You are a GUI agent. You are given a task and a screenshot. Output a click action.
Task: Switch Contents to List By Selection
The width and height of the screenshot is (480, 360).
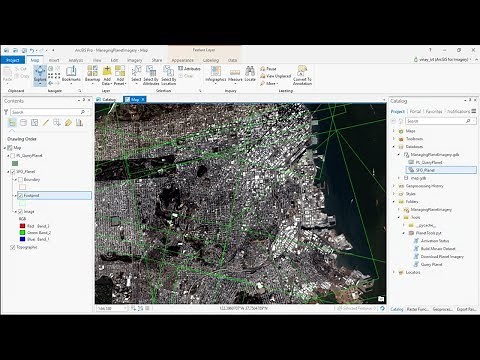point(34,123)
